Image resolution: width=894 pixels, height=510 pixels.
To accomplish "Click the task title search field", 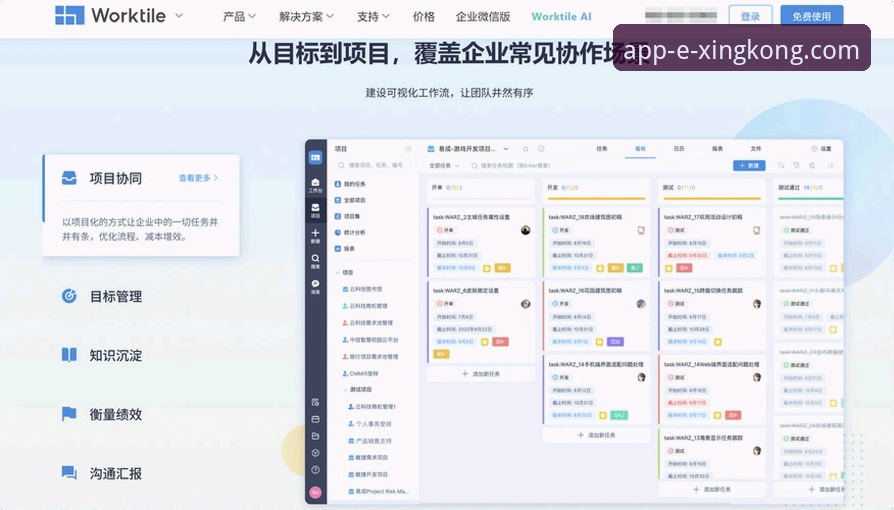I will [x=511, y=165].
